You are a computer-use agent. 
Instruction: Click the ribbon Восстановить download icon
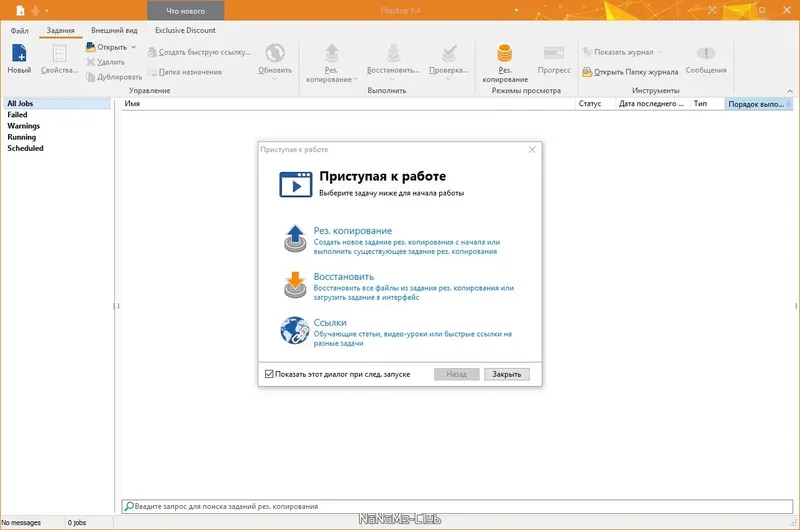coord(393,53)
